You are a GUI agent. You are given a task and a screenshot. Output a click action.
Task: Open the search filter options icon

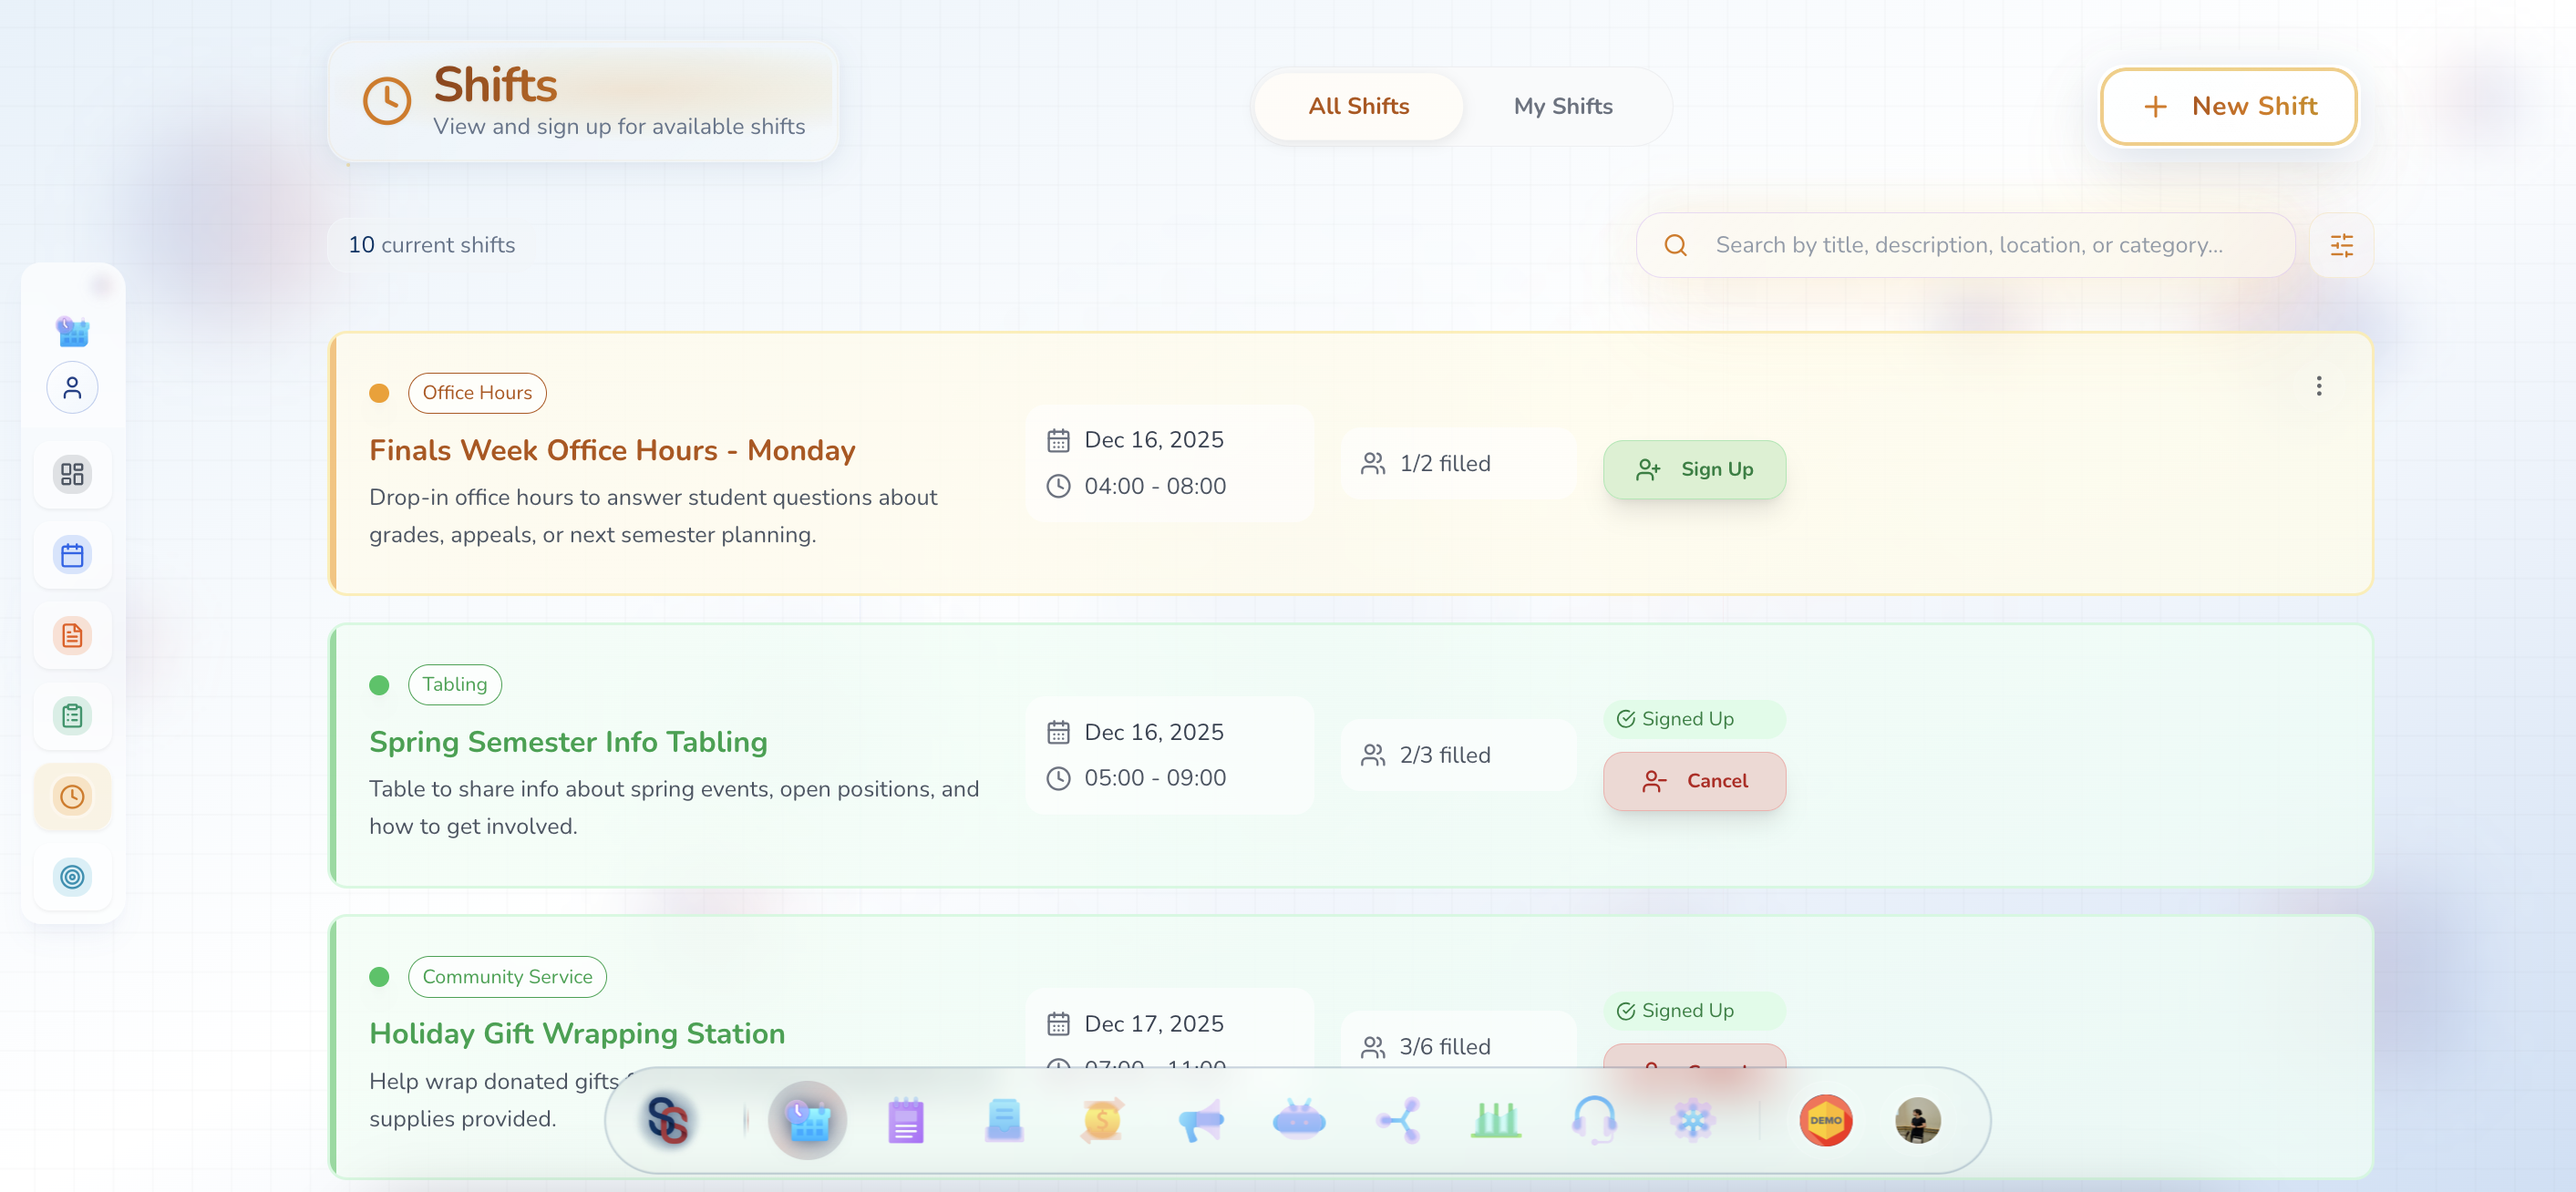click(x=2341, y=245)
